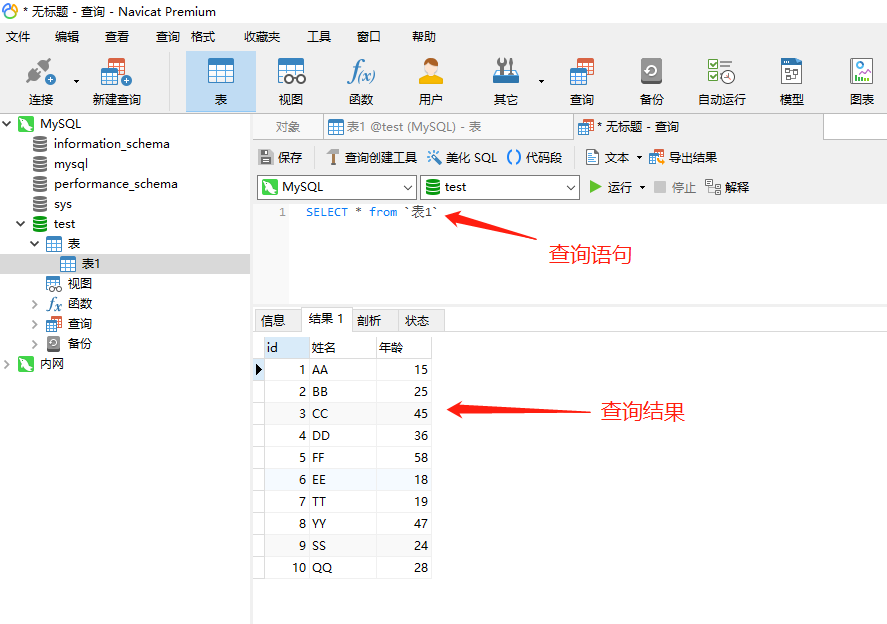This screenshot has width=887, height=624.
Task: Collapse the Tables (表) folder under test
Action: [35, 243]
